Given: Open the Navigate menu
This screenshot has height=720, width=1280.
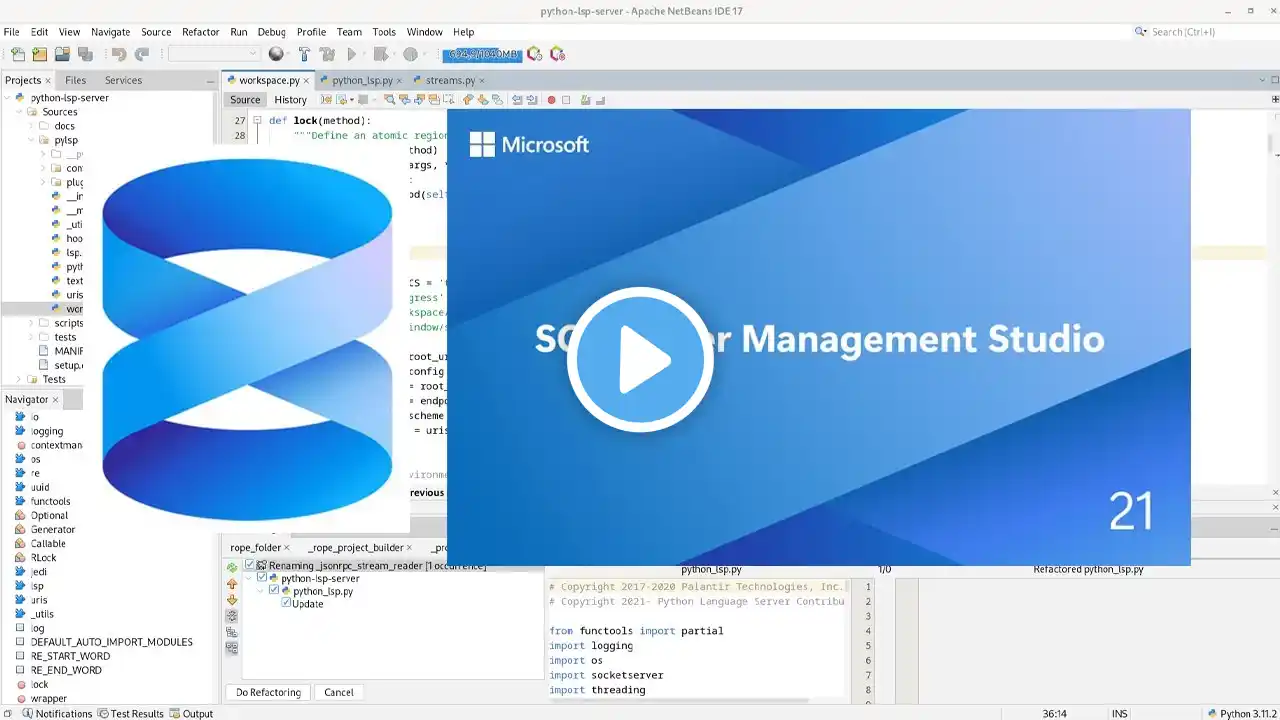Looking at the screenshot, I should coord(110,32).
